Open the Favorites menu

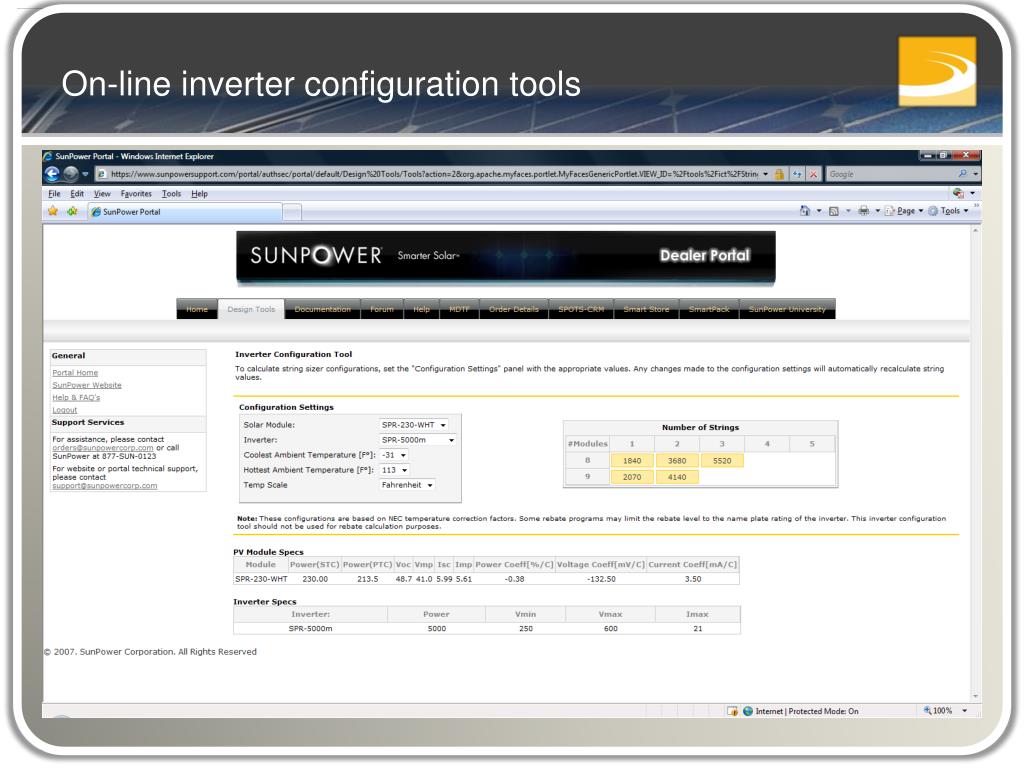tap(136, 194)
